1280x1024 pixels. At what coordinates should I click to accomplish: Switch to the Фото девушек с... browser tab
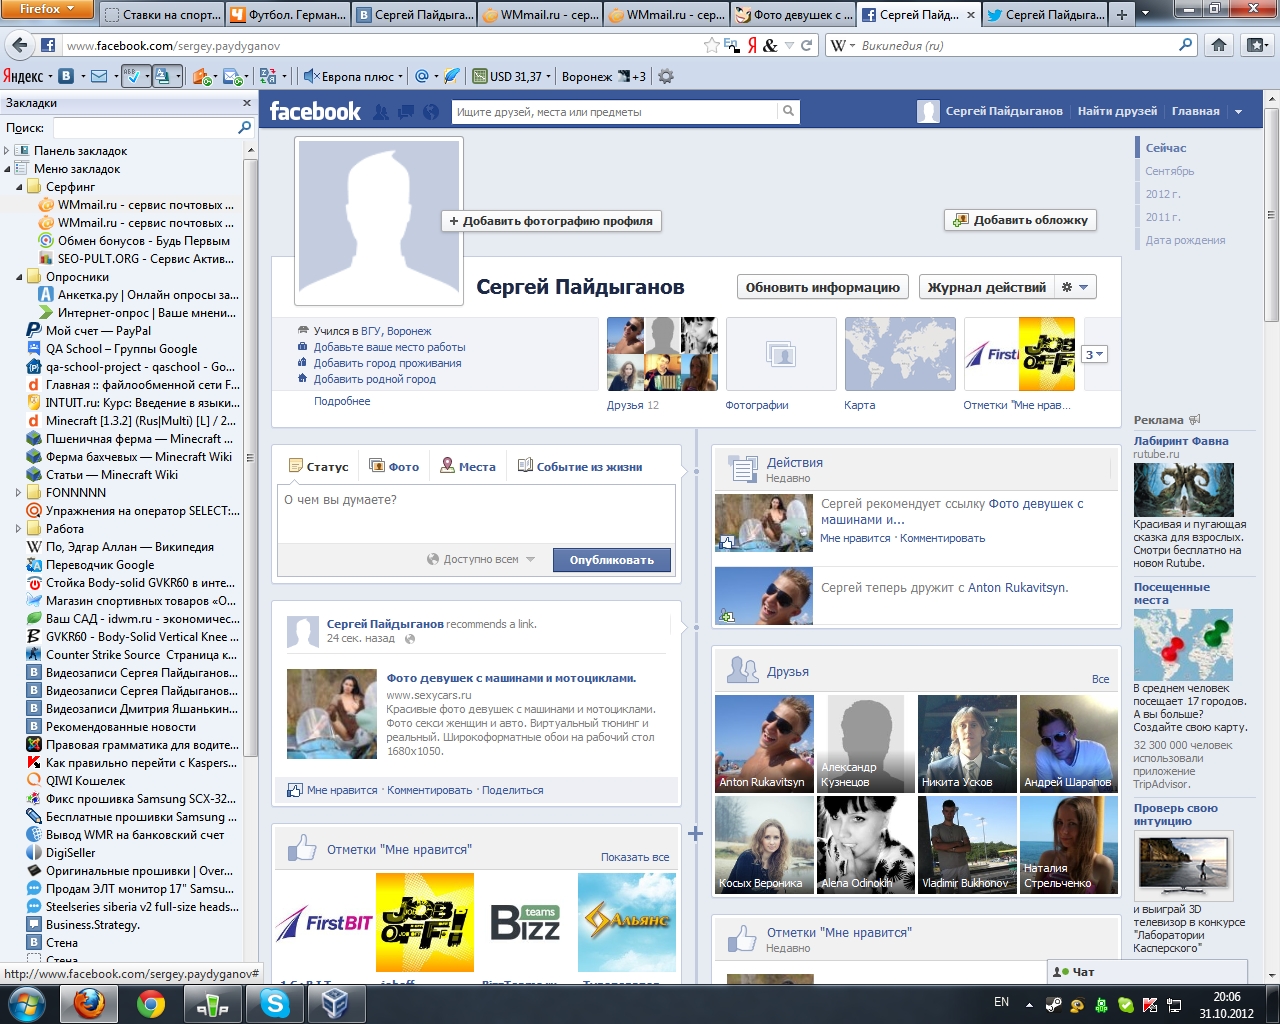(793, 15)
